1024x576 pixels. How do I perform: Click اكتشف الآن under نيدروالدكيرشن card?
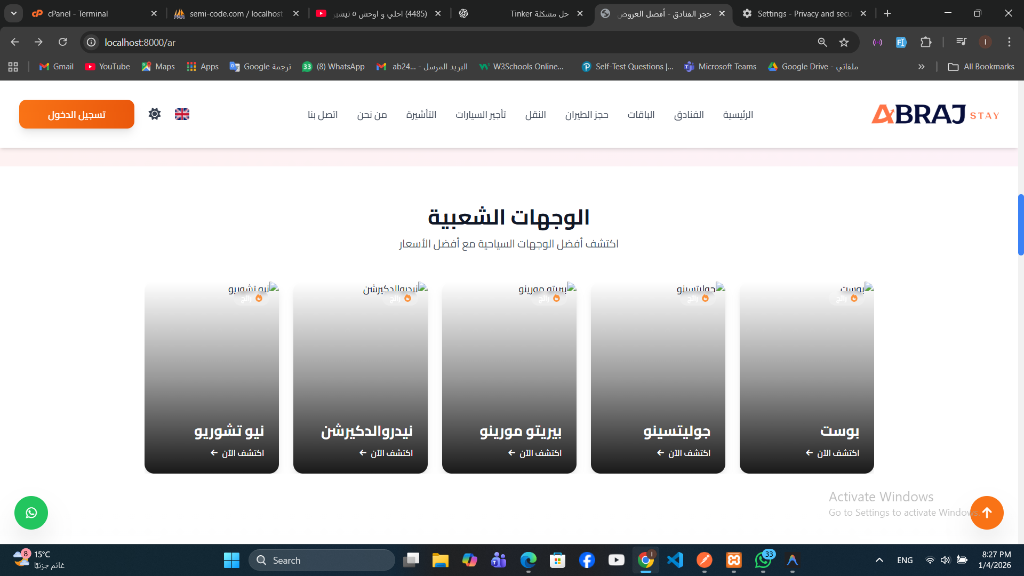pyautogui.click(x=385, y=453)
